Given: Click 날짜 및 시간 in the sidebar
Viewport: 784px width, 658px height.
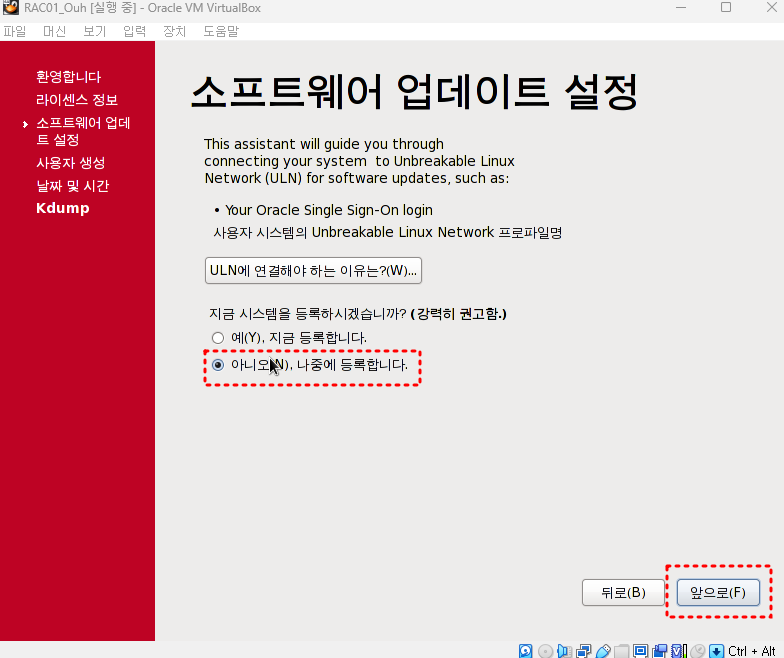Looking at the screenshot, I should pyautogui.click(x=72, y=186).
